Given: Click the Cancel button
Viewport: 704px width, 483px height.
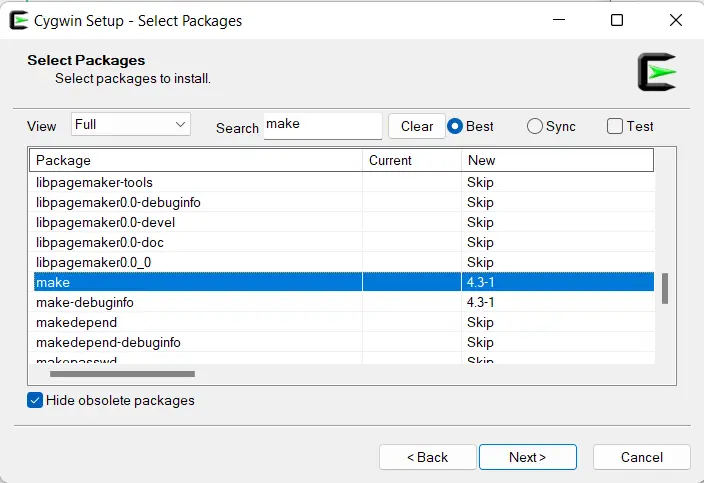Looking at the screenshot, I should click(x=642, y=457).
